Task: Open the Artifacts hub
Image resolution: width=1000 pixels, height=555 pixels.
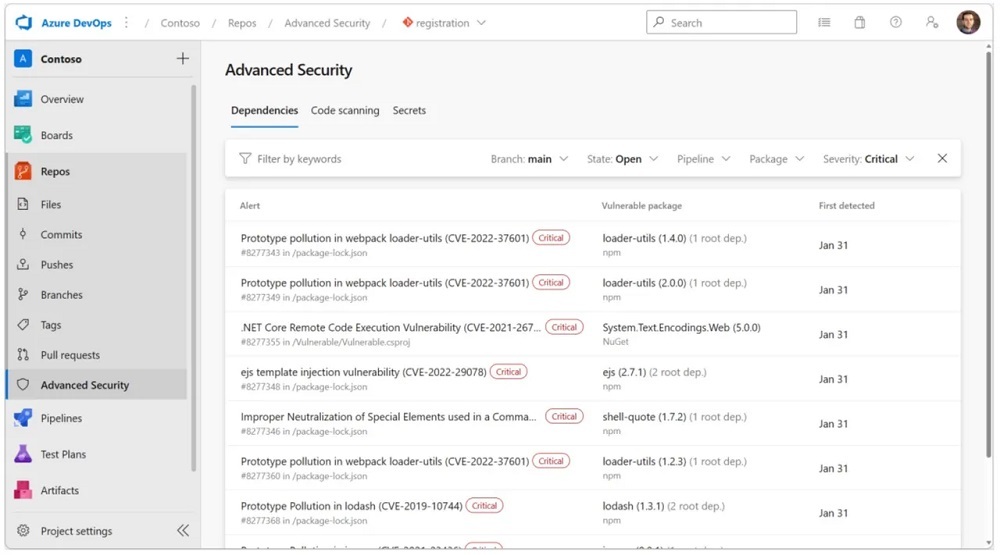Action: 59,490
